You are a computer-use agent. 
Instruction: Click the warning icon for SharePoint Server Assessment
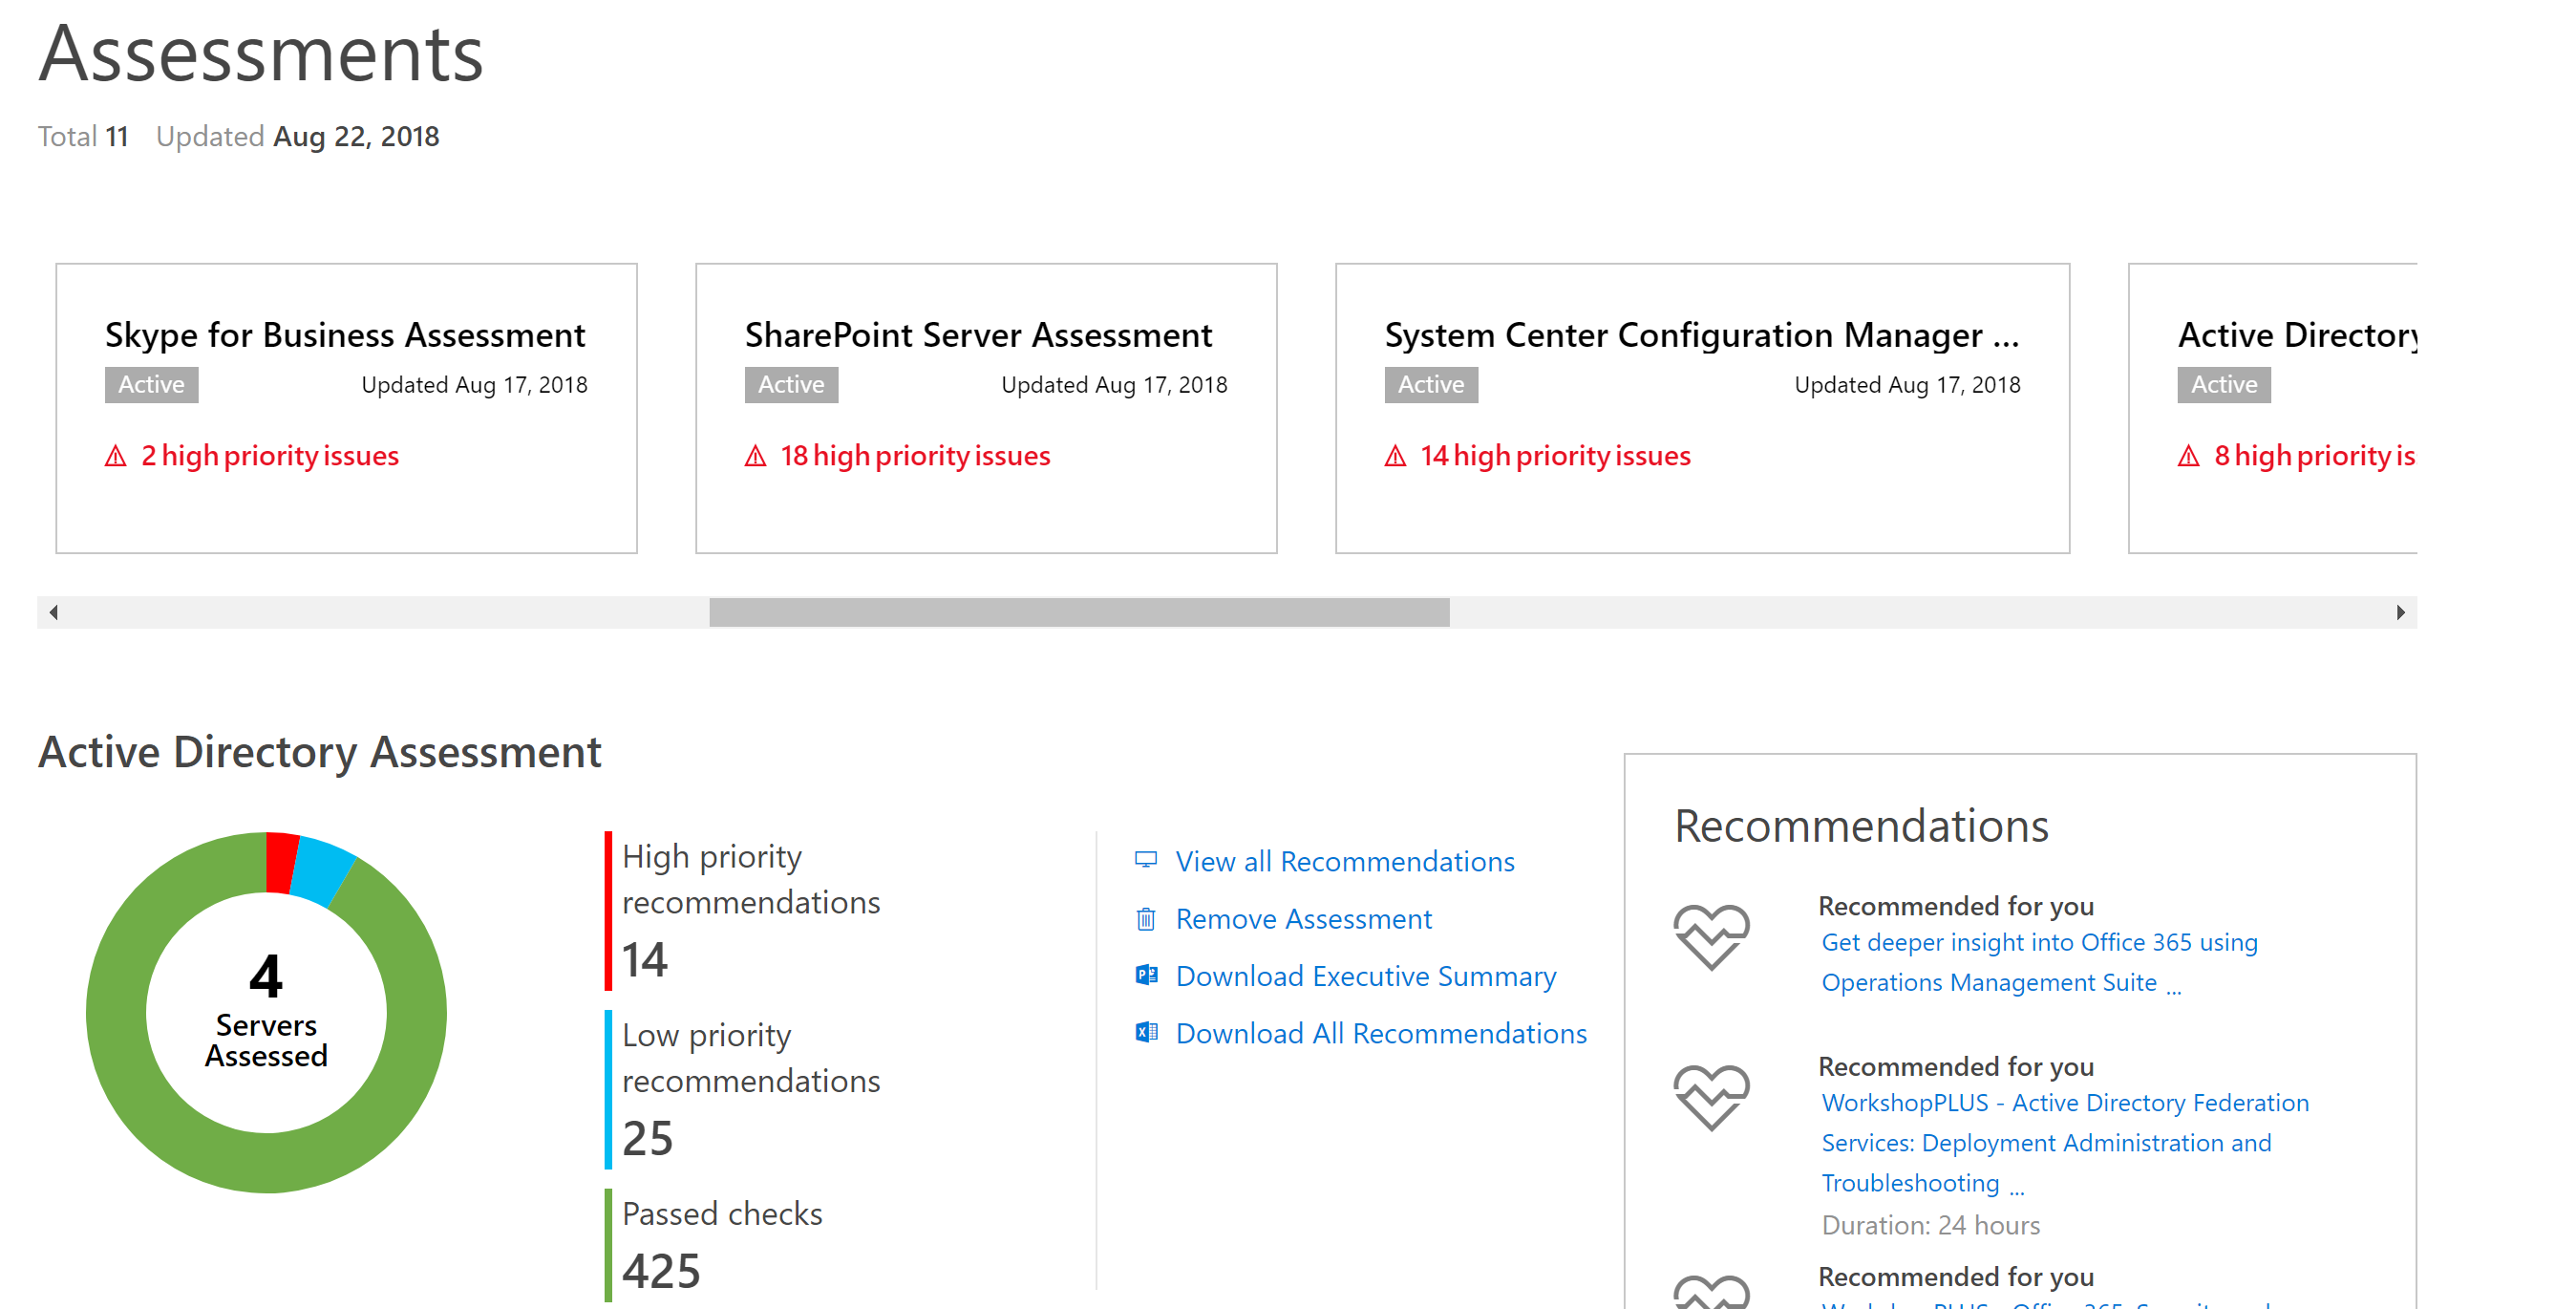[x=755, y=454]
